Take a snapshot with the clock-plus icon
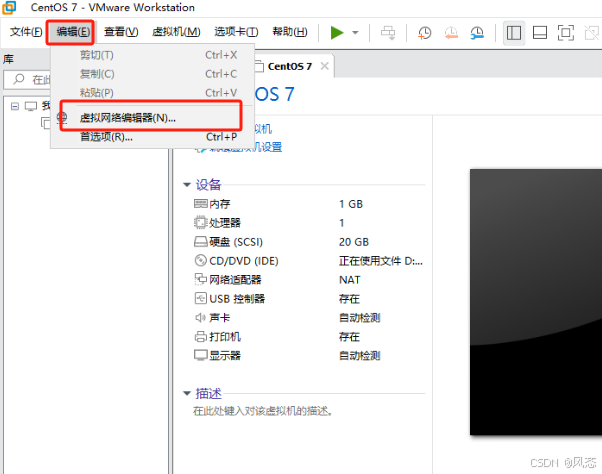Screen dimensions: 602x474 (424, 33)
